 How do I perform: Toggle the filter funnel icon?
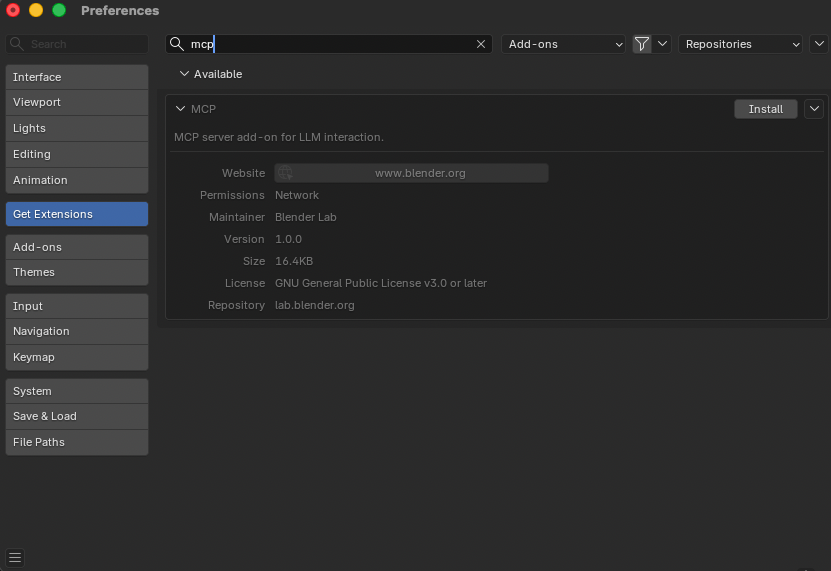pos(642,44)
